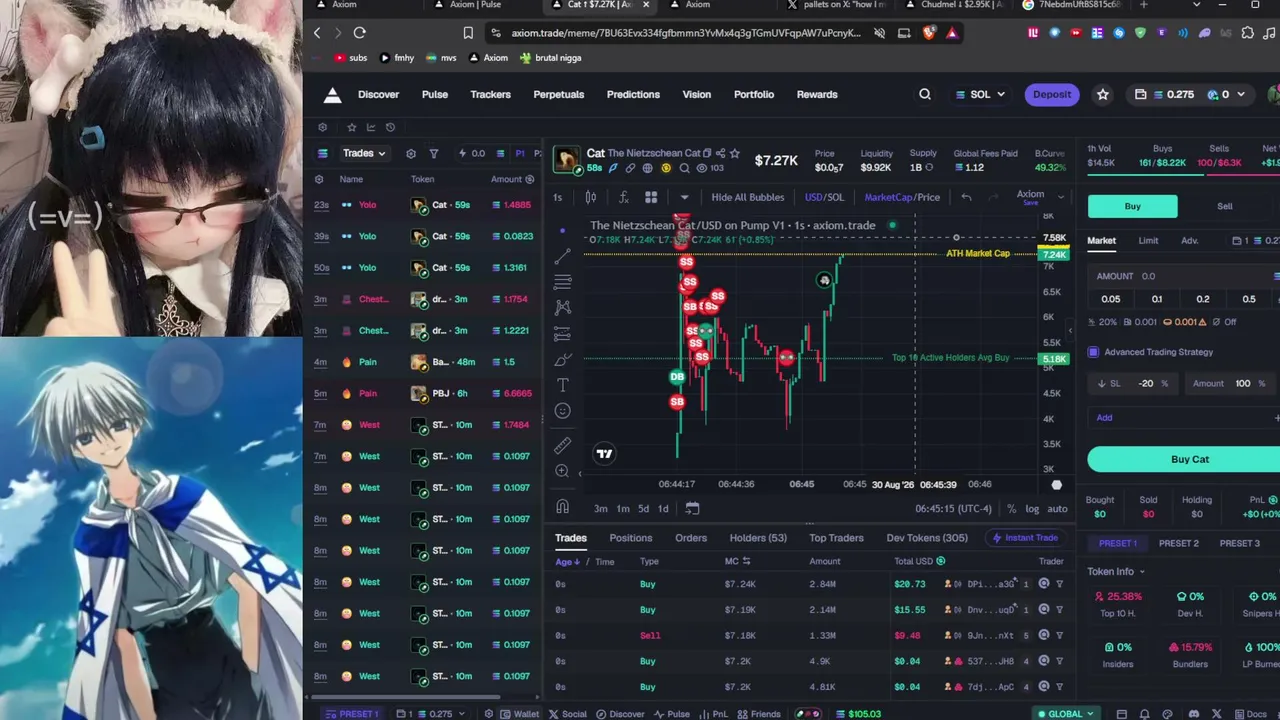The image size is (1280, 720).
Task: Reload the browser page
Action: [x=360, y=33]
